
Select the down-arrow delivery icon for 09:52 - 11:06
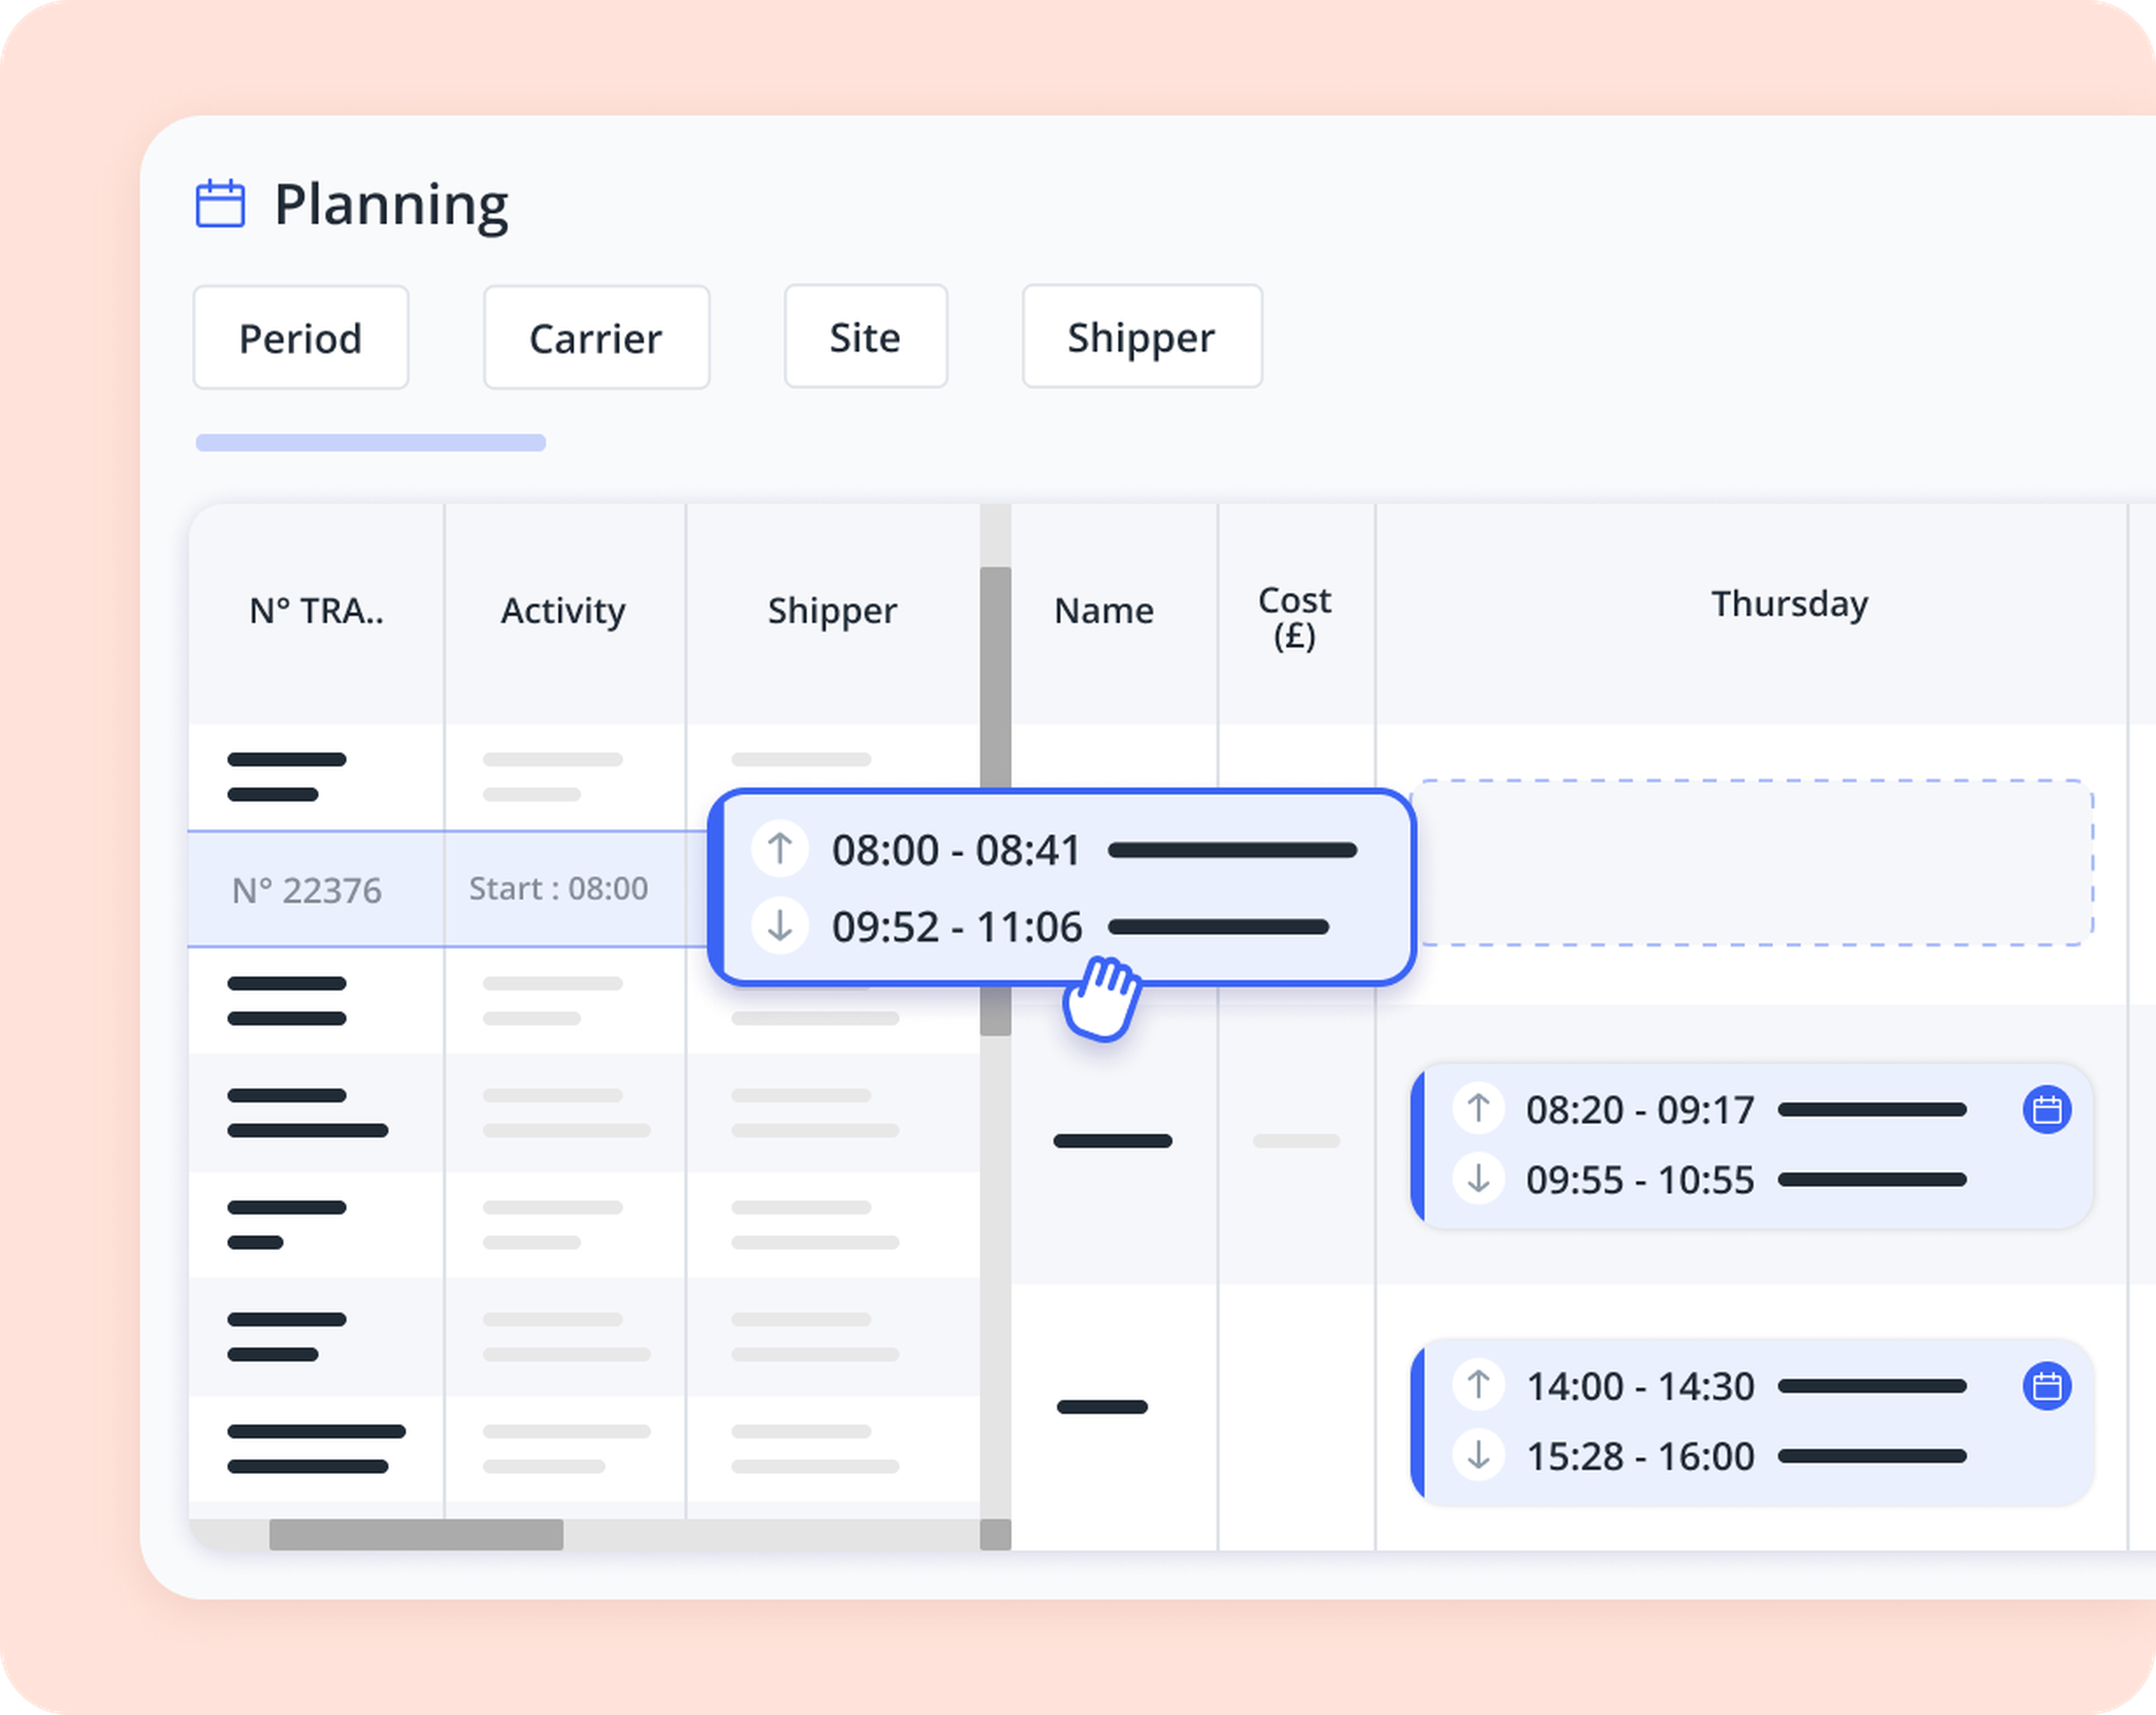[781, 926]
